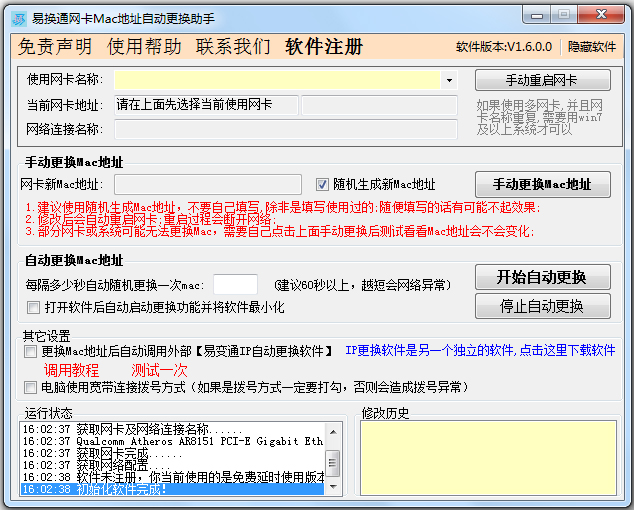Select log row 软件未注册
Image resolution: width=634 pixels, height=510 pixels.
click(173, 478)
